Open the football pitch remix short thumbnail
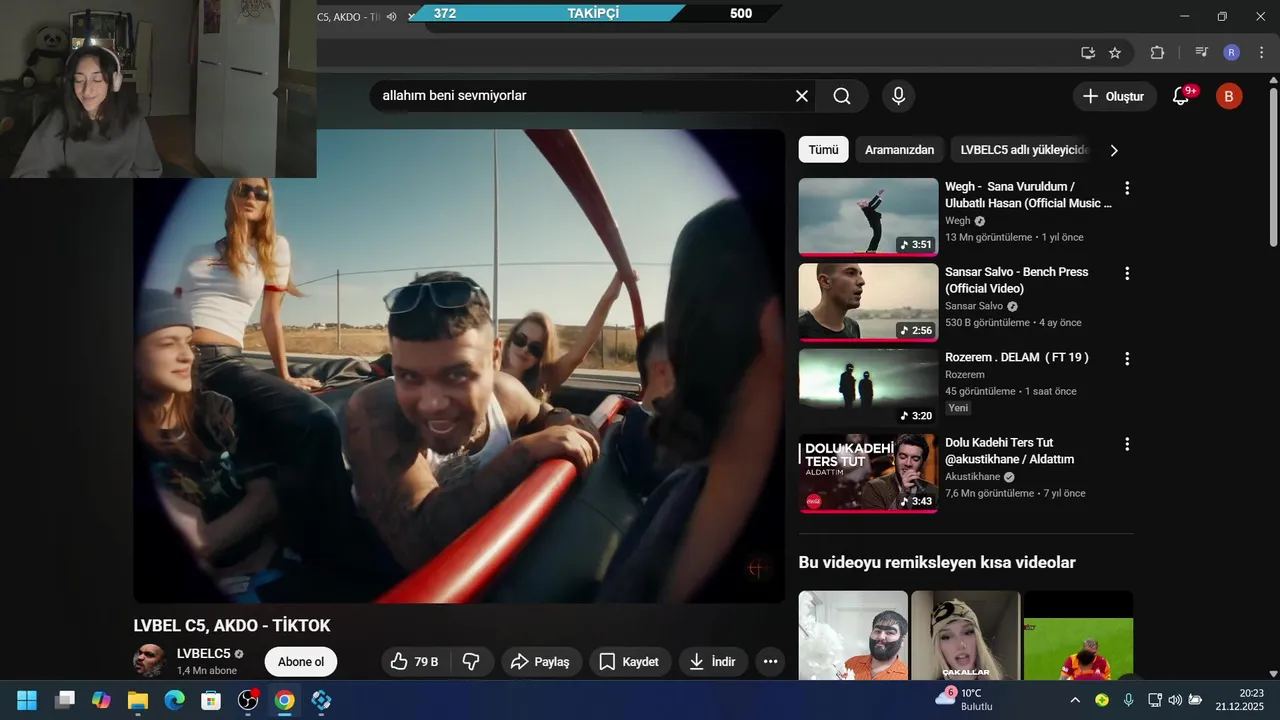Image resolution: width=1280 pixels, height=720 pixels. 1078,635
